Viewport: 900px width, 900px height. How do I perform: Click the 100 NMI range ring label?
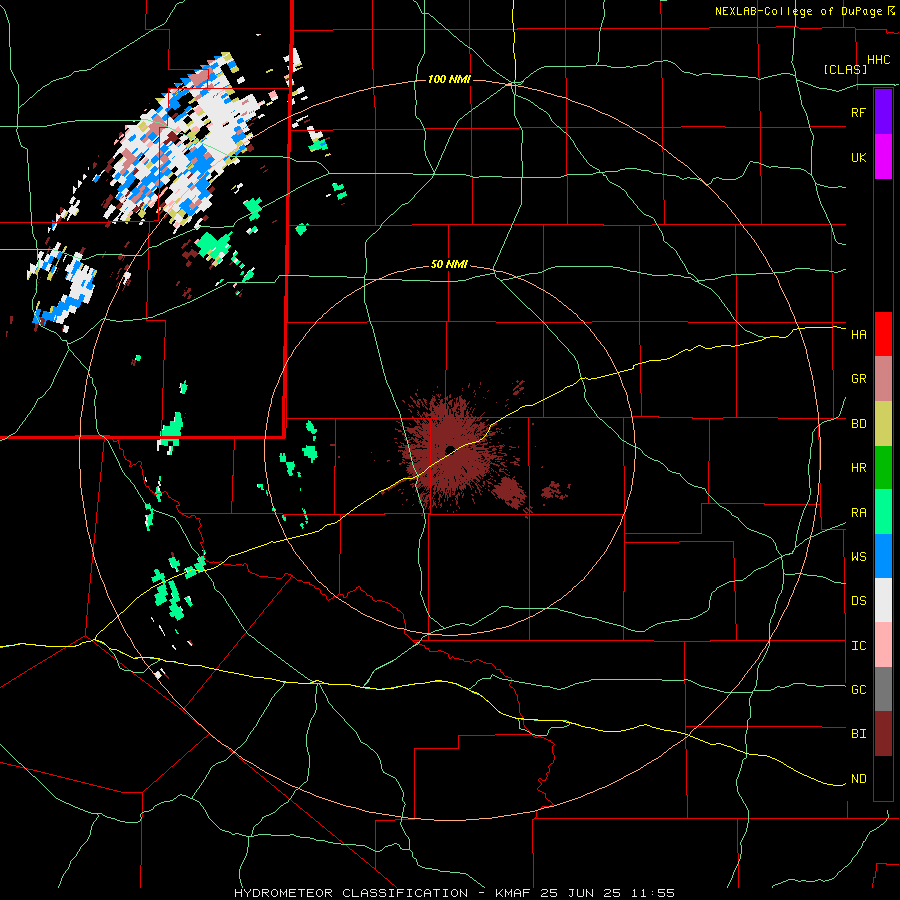tap(449, 79)
